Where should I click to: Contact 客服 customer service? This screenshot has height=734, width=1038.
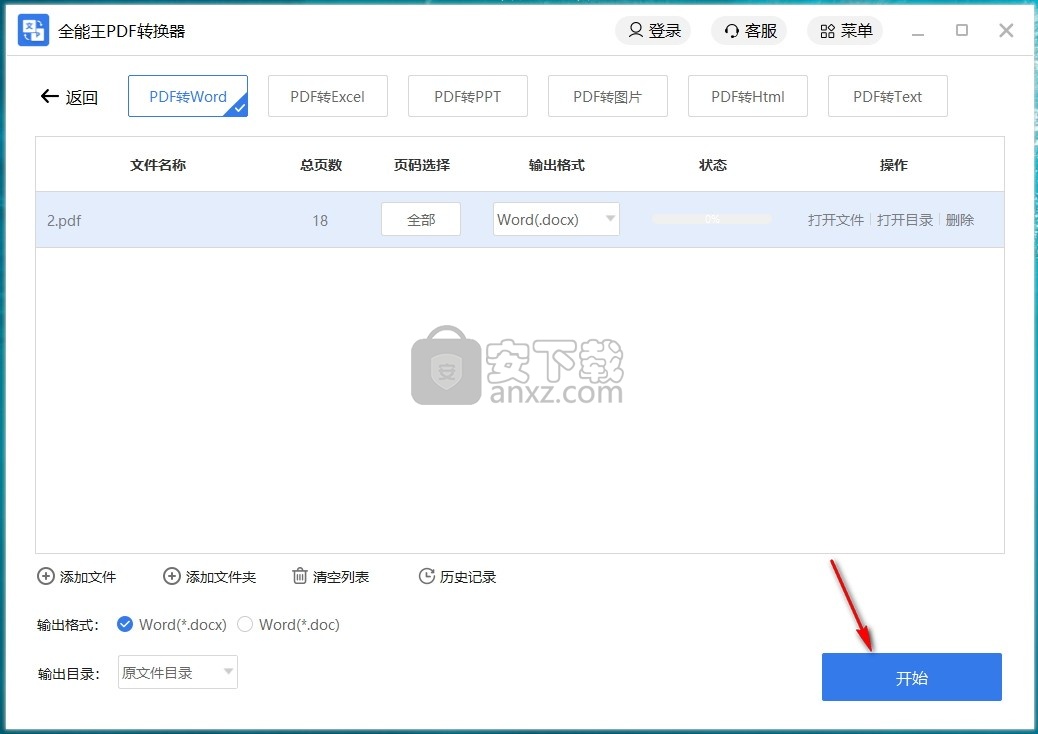749,30
